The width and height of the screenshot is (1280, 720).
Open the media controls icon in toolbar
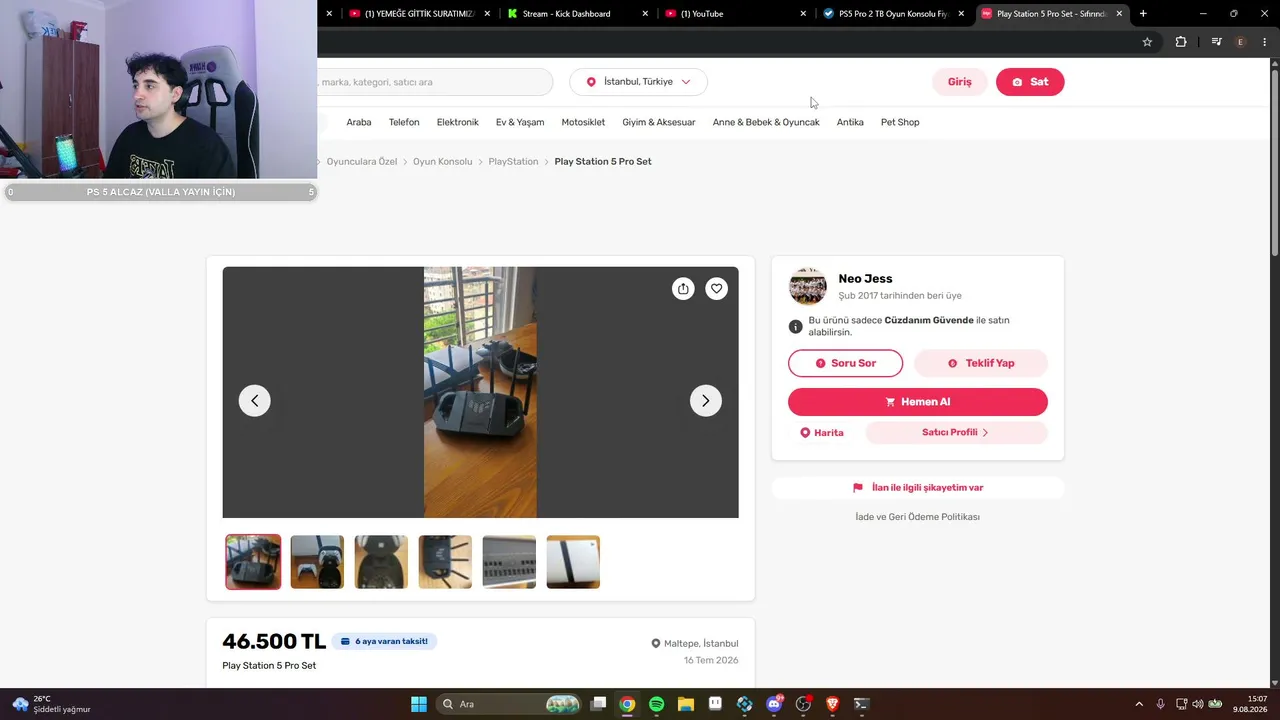click(x=1216, y=42)
